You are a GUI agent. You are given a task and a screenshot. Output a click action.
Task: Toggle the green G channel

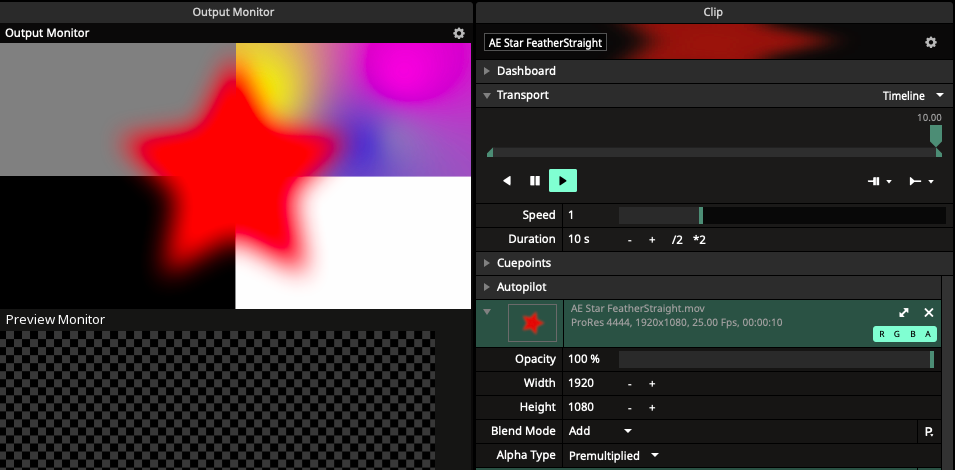pyautogui.click(x=897, y=334)
